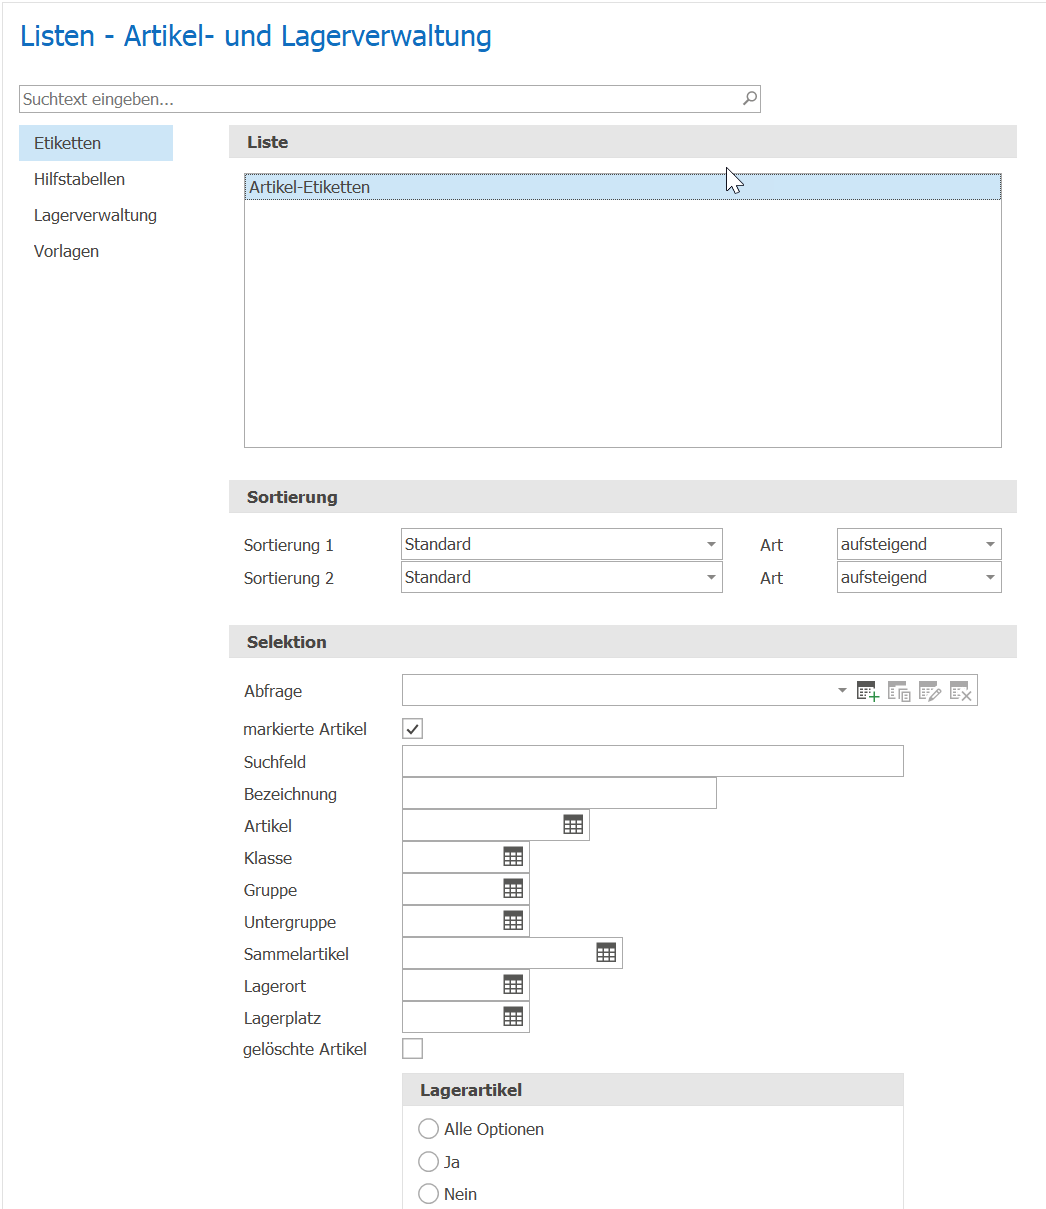The width and height of the screenshot is (1046, 1209).
Task: Open the Lagerverwaltung category
Action: tap(96, 215)
